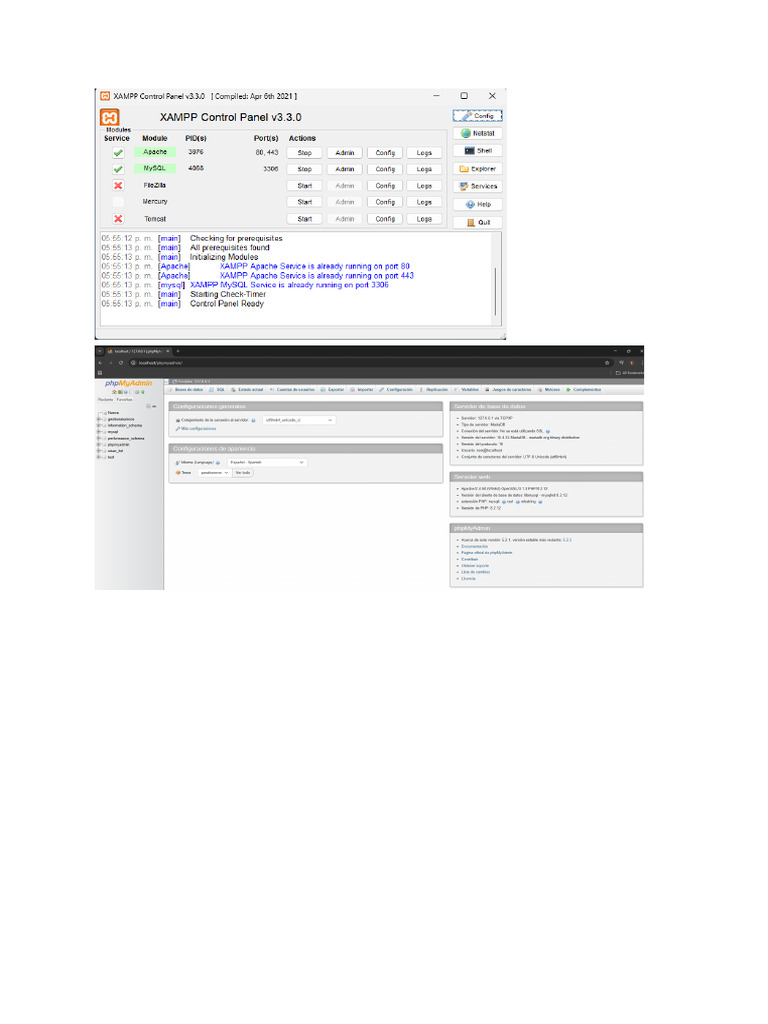This screenshot has height=1024, width=768.
Task: Open Tomcat Config dropdown
Action: (385, 219)
